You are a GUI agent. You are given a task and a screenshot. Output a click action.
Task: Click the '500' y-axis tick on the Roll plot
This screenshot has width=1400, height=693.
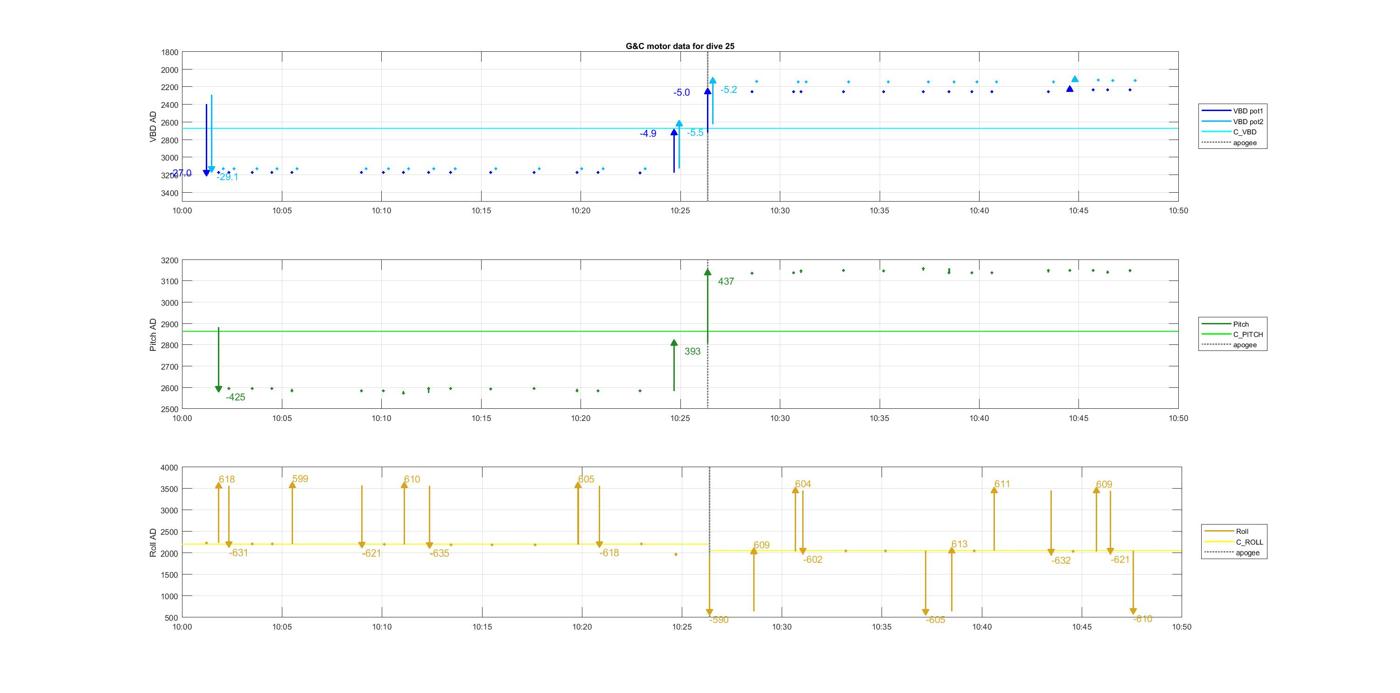pos(172,618)
